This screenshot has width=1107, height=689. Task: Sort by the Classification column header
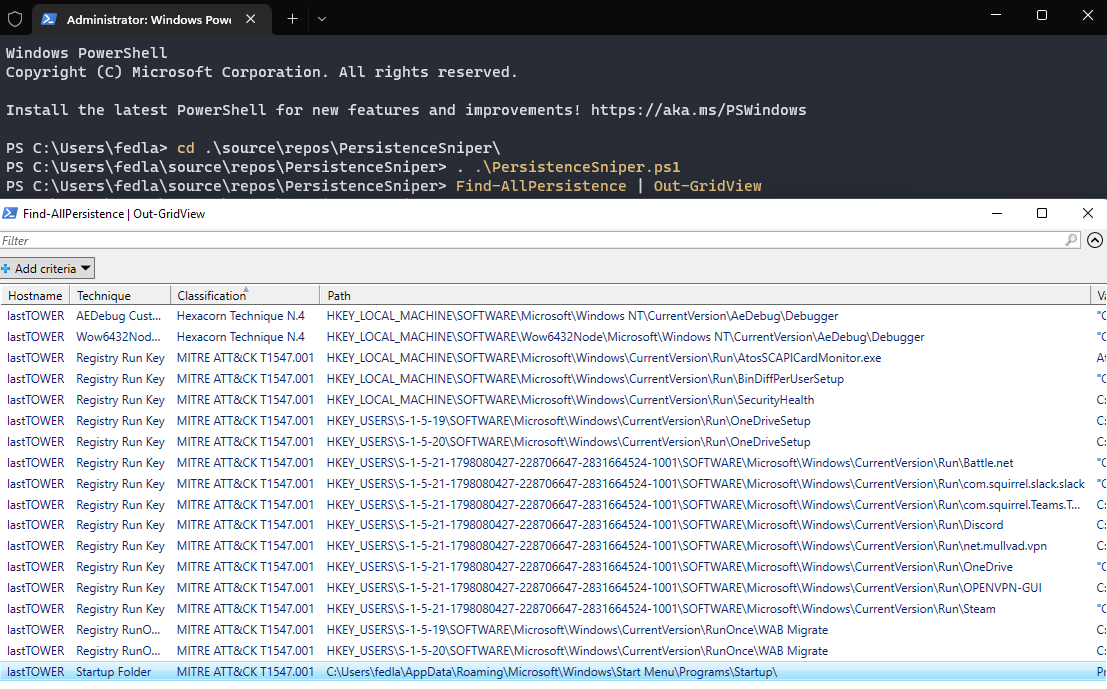(x=244, y=296)
